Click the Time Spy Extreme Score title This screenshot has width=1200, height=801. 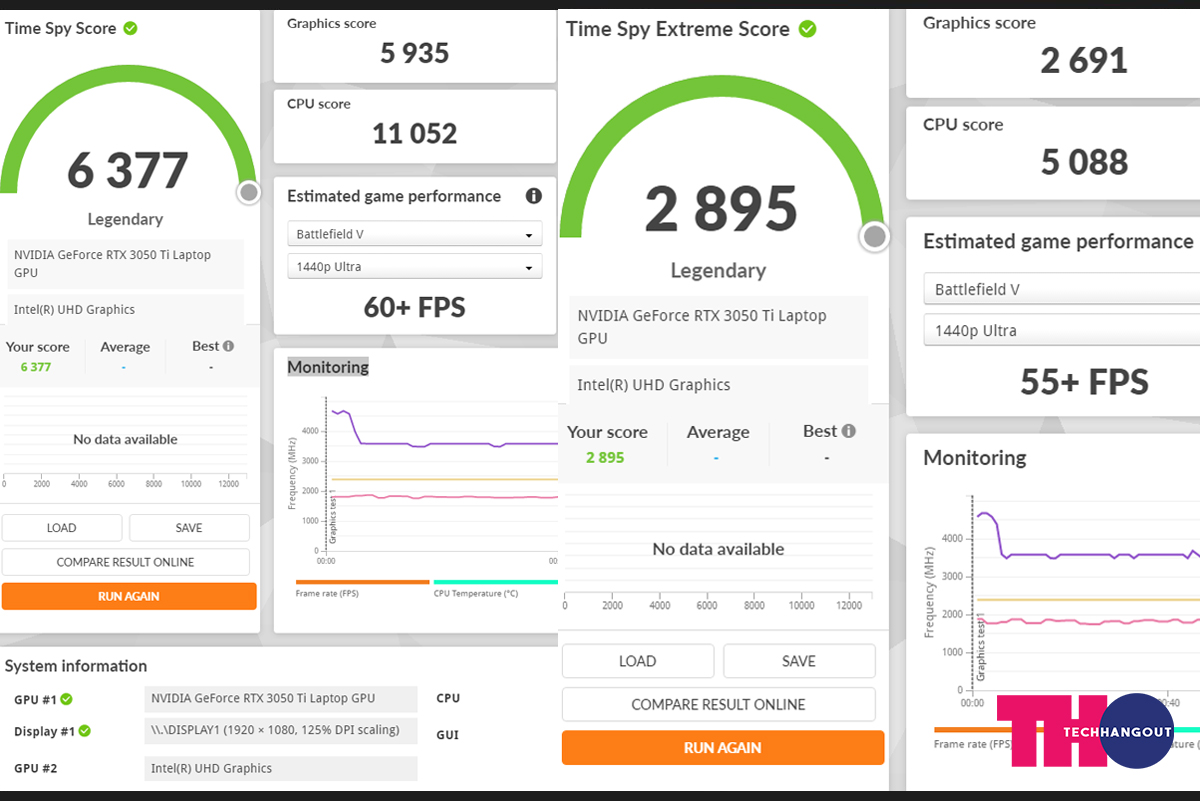click(x=678, y=29)
